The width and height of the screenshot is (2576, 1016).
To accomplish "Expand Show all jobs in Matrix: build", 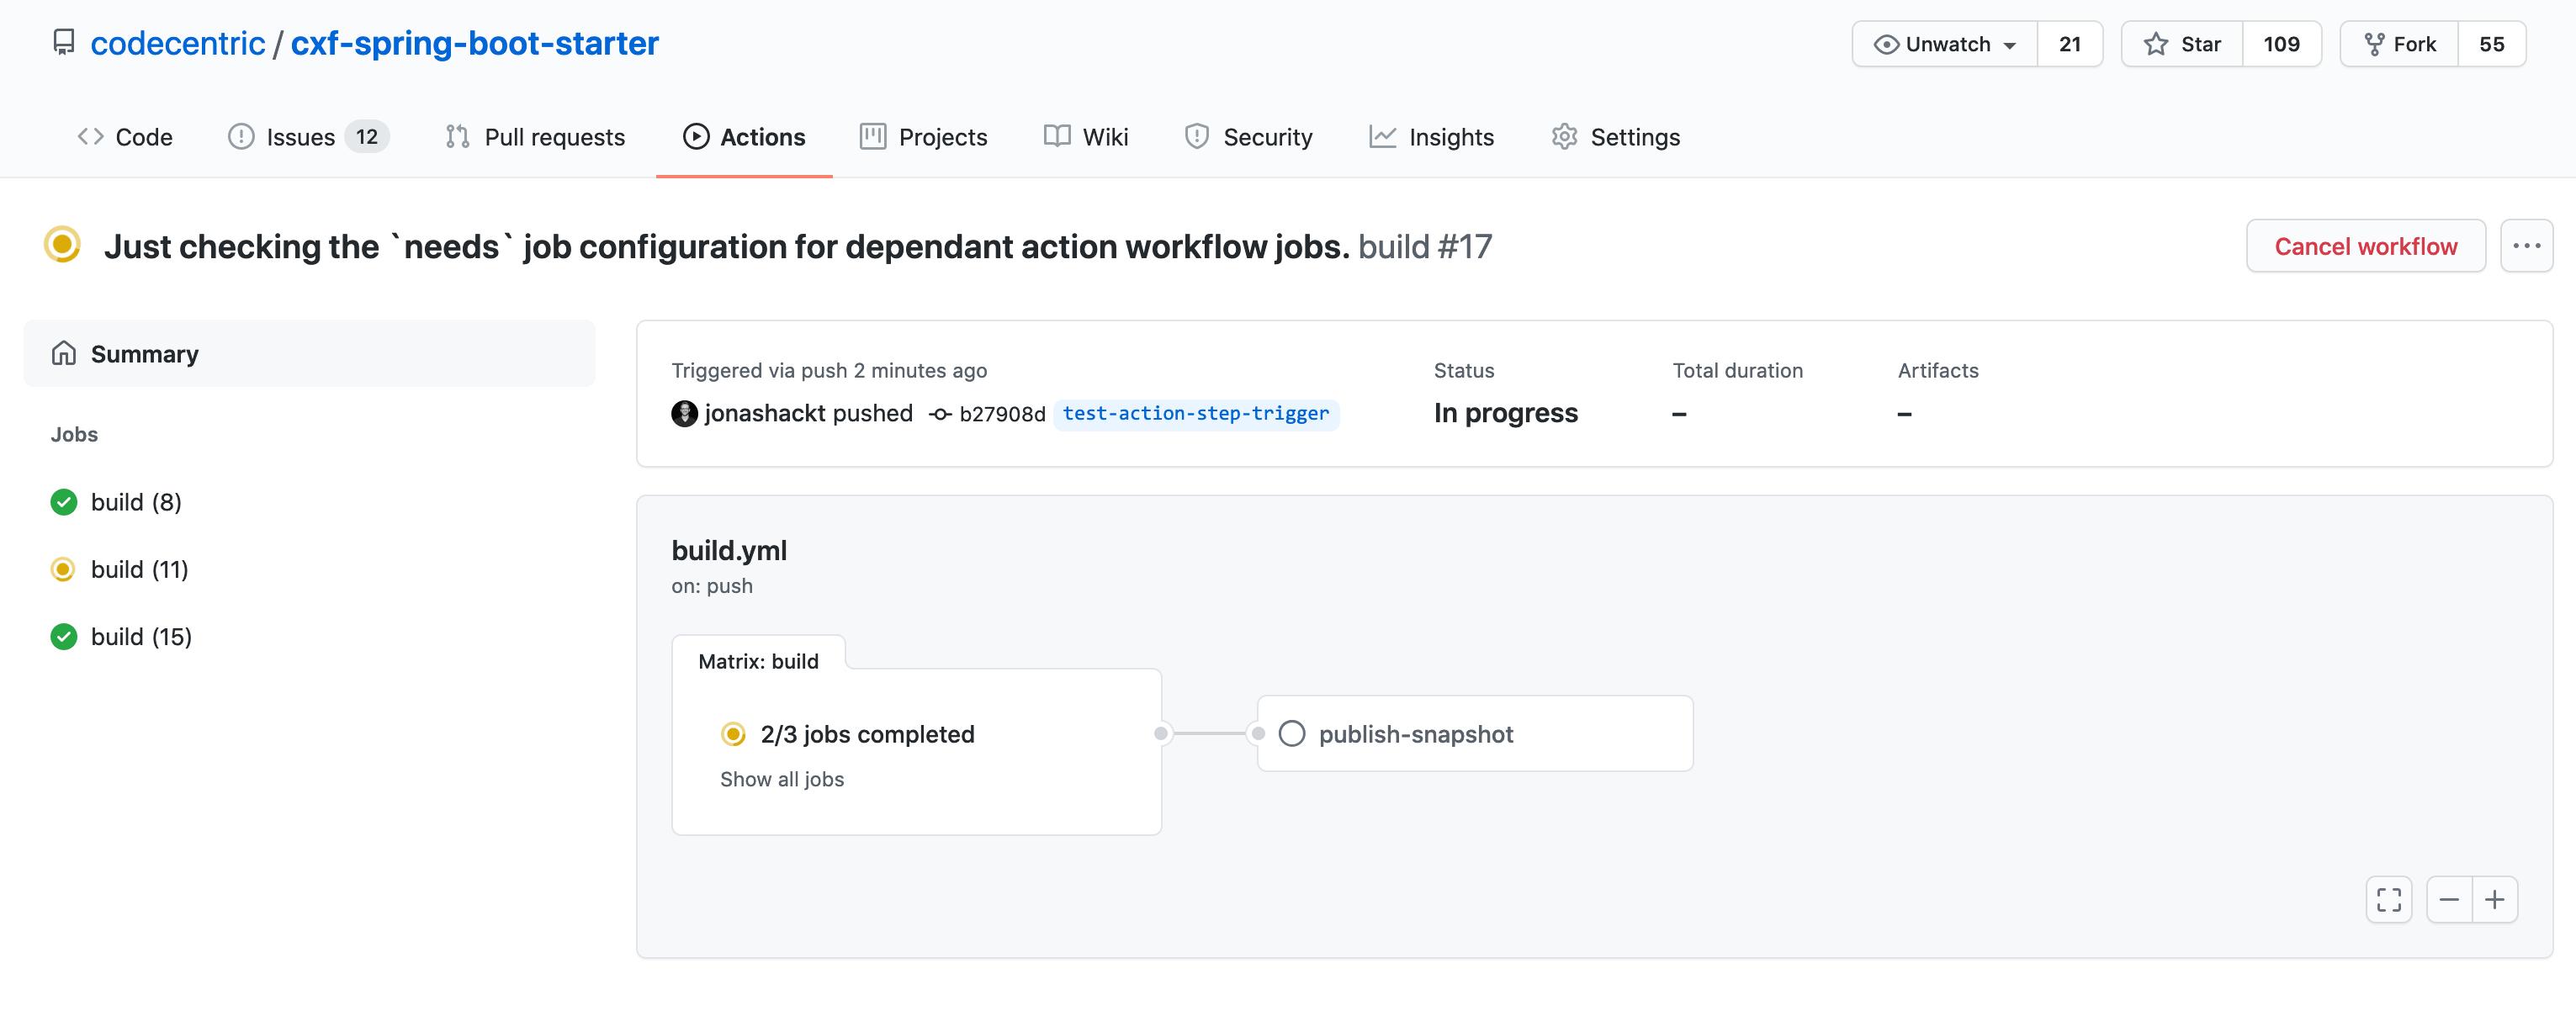I will (782, 779).
